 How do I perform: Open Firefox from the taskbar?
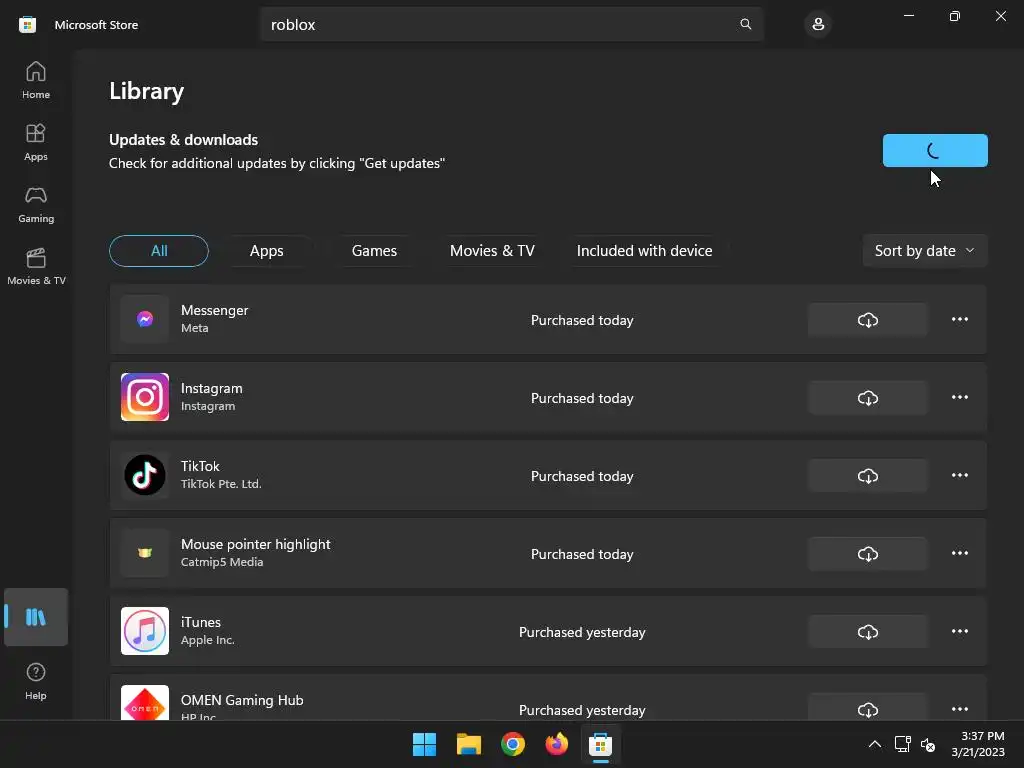pos(556,744)
